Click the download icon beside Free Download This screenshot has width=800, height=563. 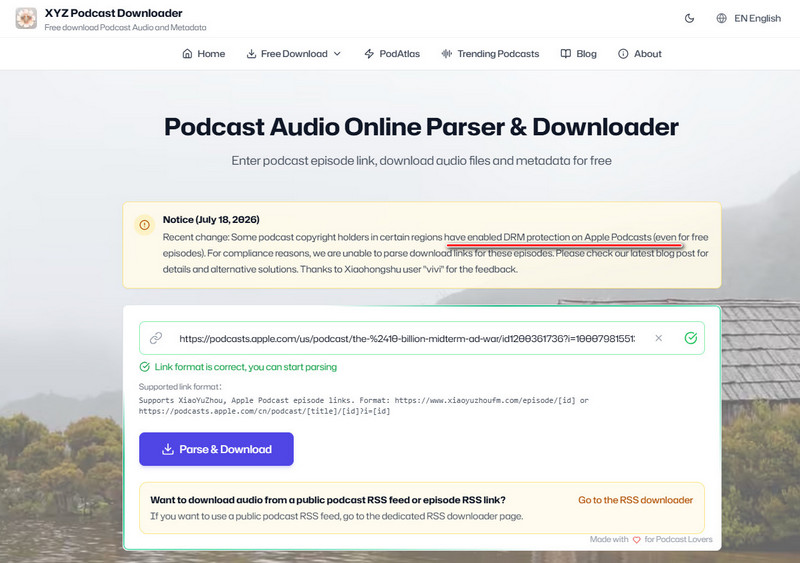[x=252, y=54]
